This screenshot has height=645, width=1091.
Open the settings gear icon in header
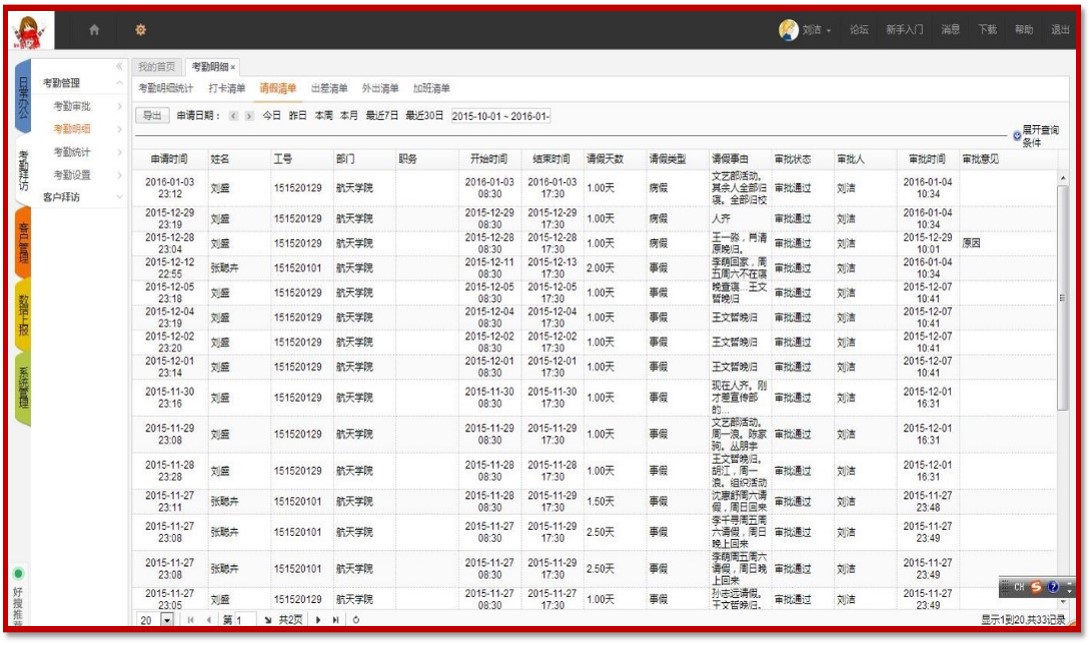click(x=141, y=30)
